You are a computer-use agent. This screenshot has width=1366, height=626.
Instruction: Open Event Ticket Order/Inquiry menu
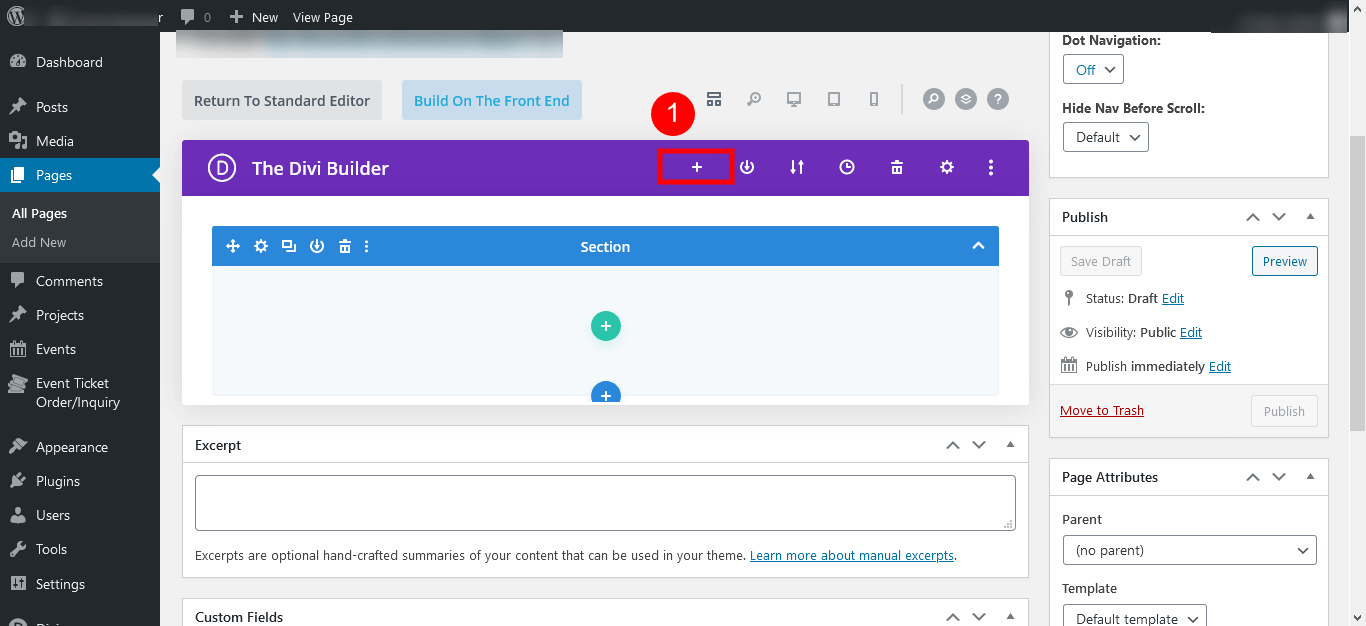tap(80, 393)
